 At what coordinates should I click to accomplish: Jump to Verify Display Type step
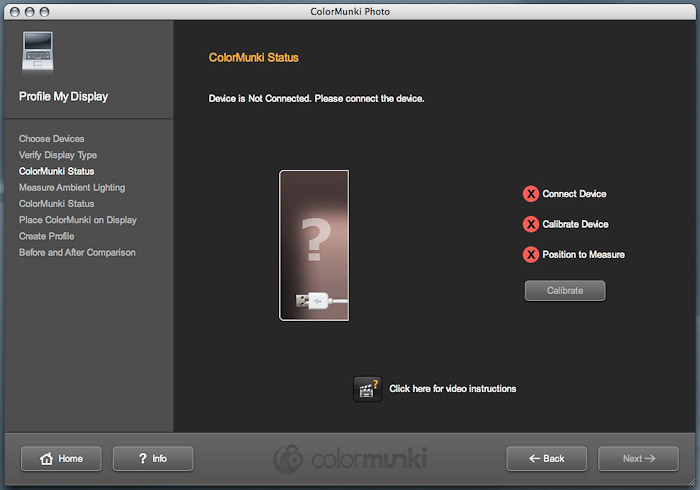point(58,155)
